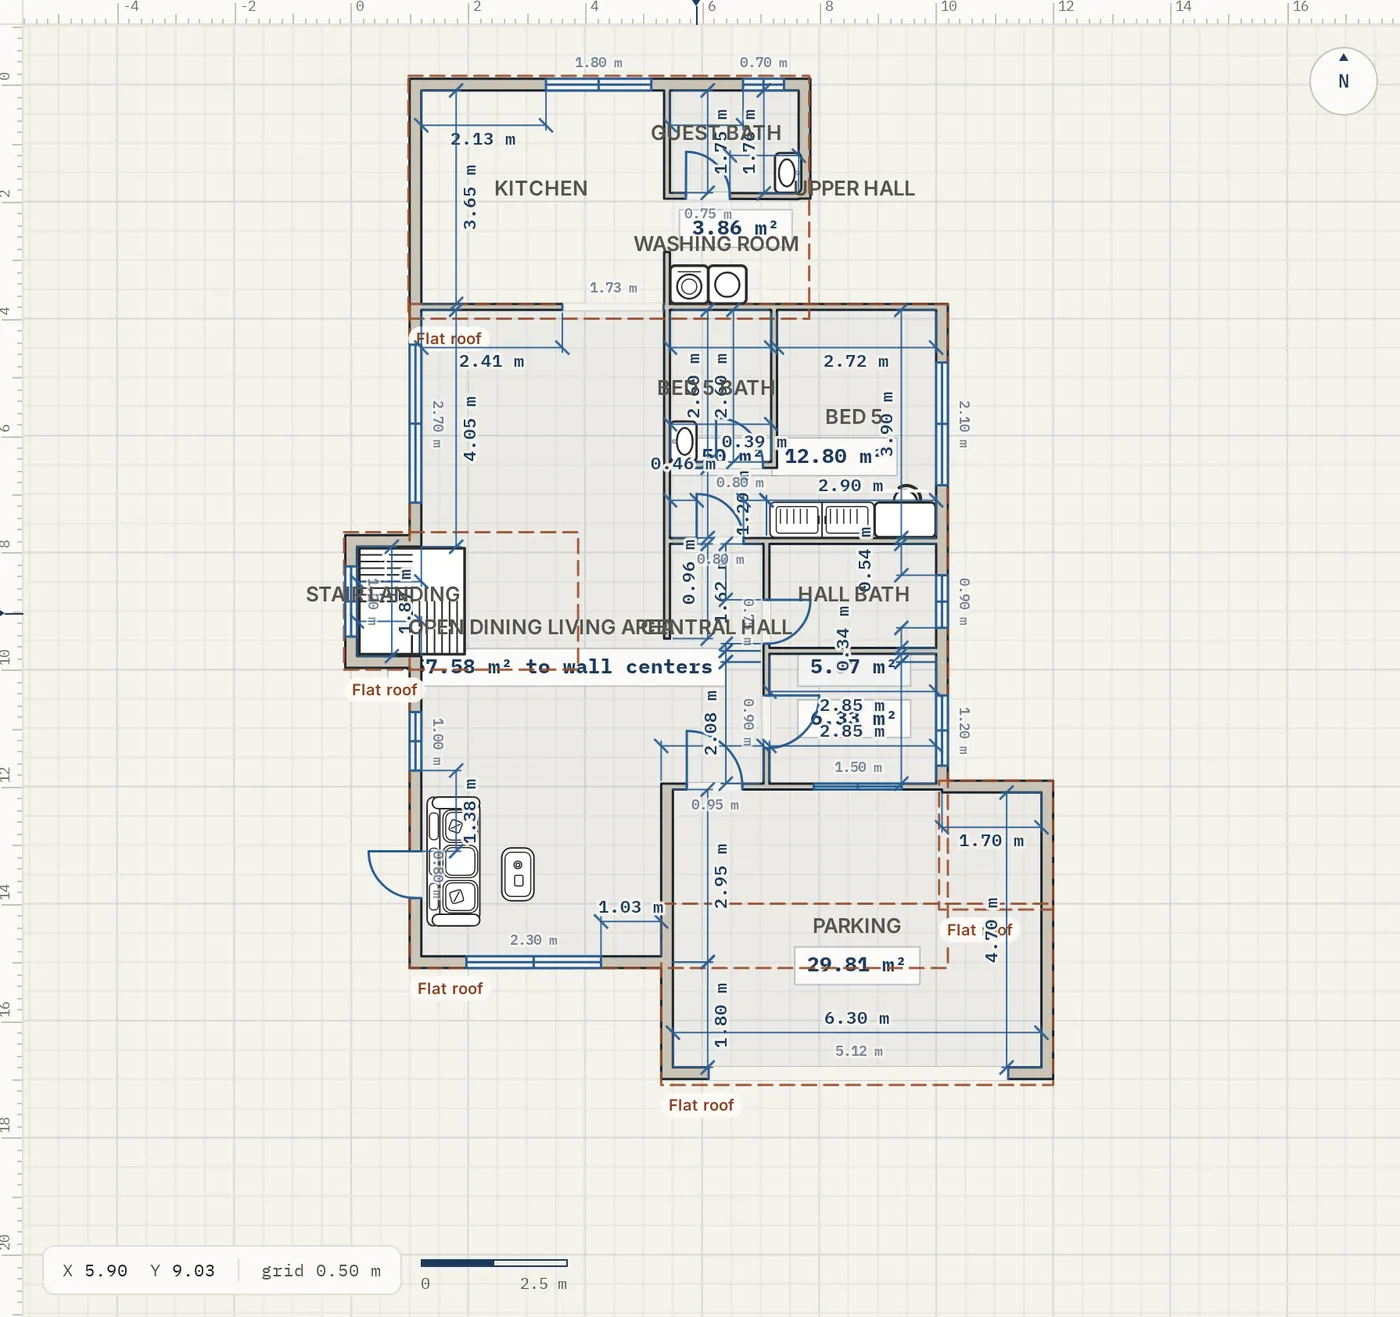This screenshot has height=1317, width=1400.
Task: Click the BED 5 room label
Action: coord(854,417)
